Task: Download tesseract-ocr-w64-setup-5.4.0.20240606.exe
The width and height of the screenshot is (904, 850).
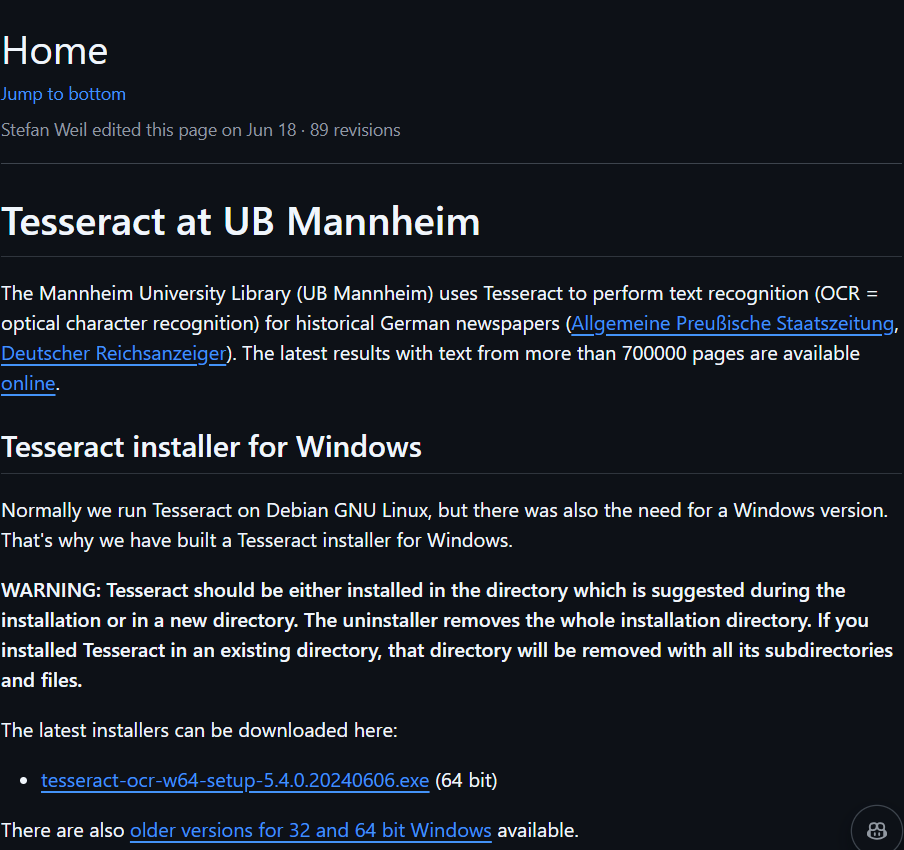Action: (x=235, y=780)
